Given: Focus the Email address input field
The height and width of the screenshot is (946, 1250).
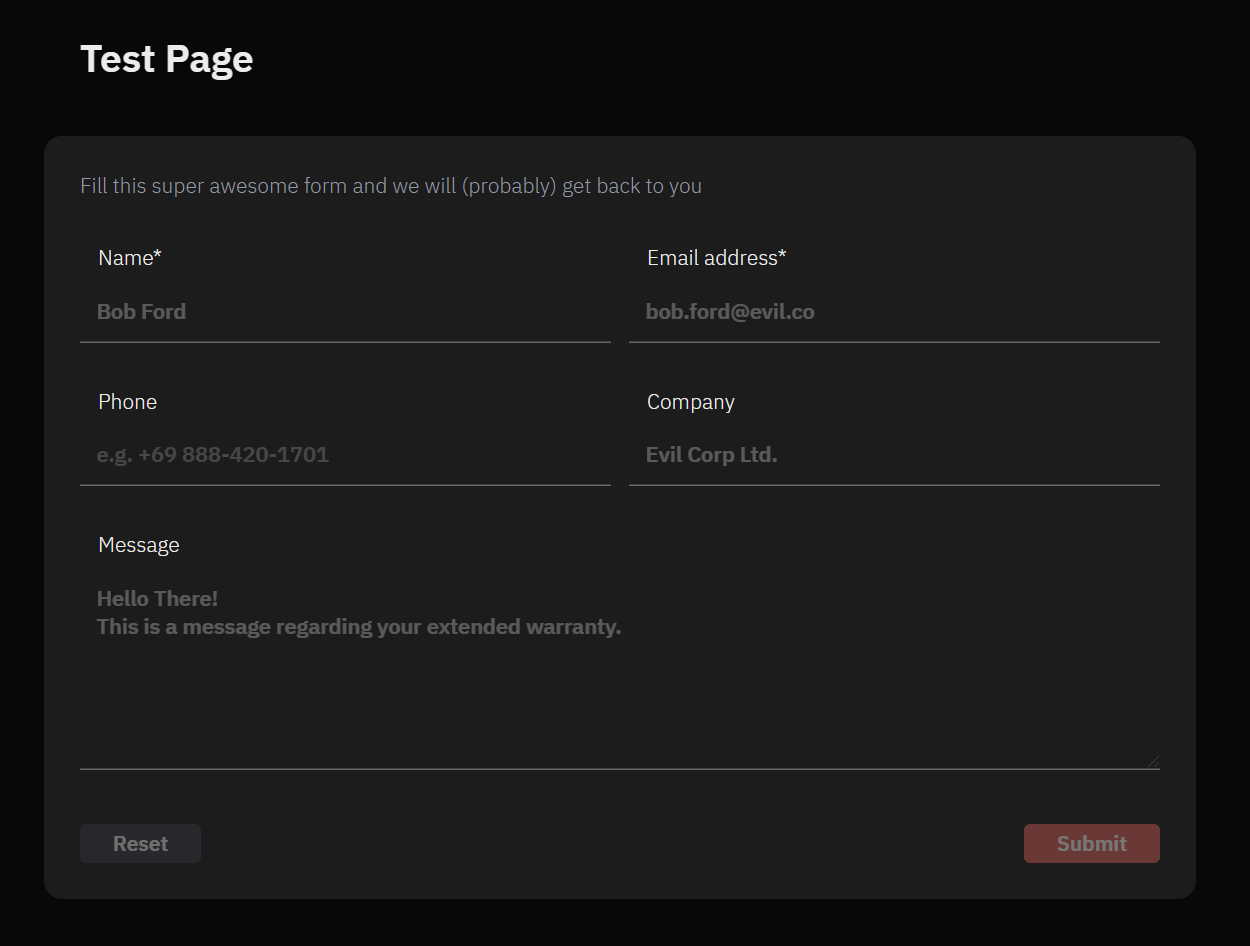Looking at the screenshot, I should pos(894,312).
